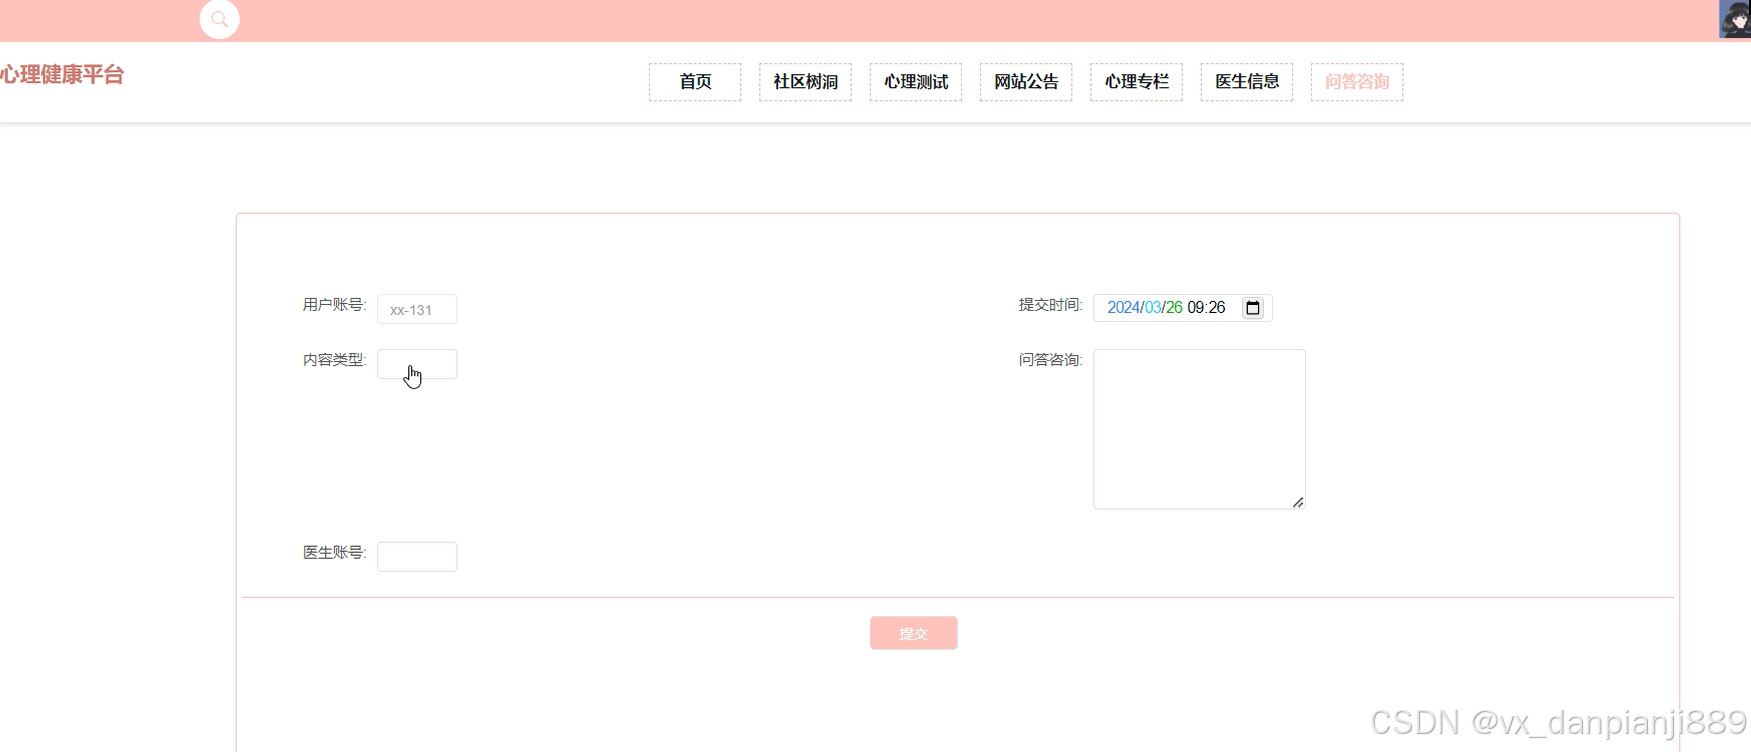Click the 医生账号 input field
Screen dimensions: 1751x752
click(417, 556)
